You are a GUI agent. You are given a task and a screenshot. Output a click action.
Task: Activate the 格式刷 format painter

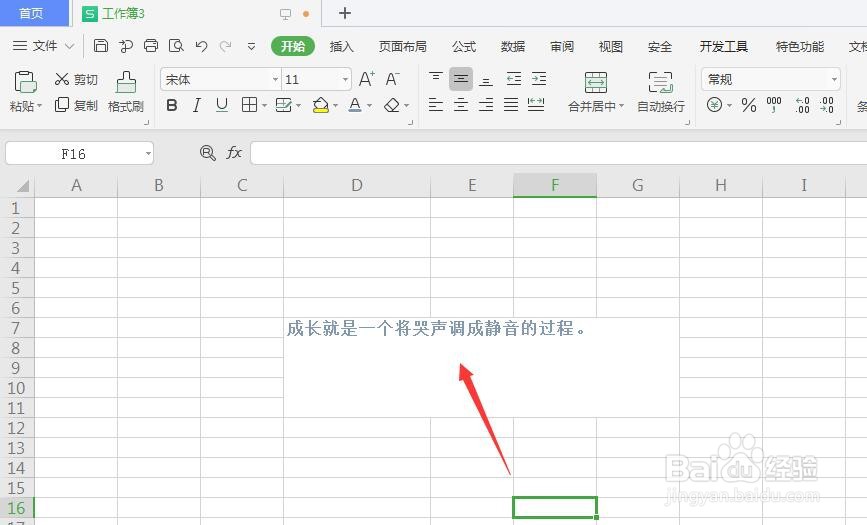pos(126,92)
